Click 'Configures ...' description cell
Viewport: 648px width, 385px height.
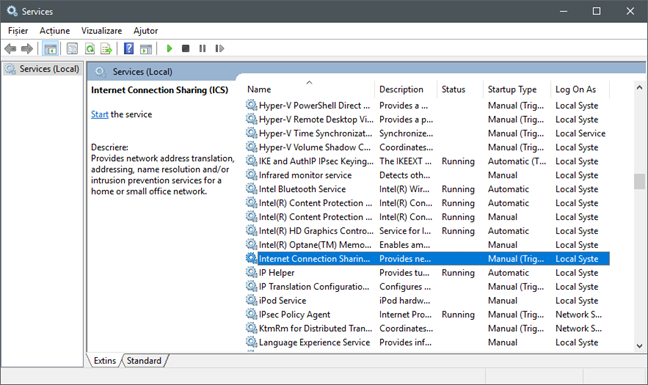coord(405,287)
